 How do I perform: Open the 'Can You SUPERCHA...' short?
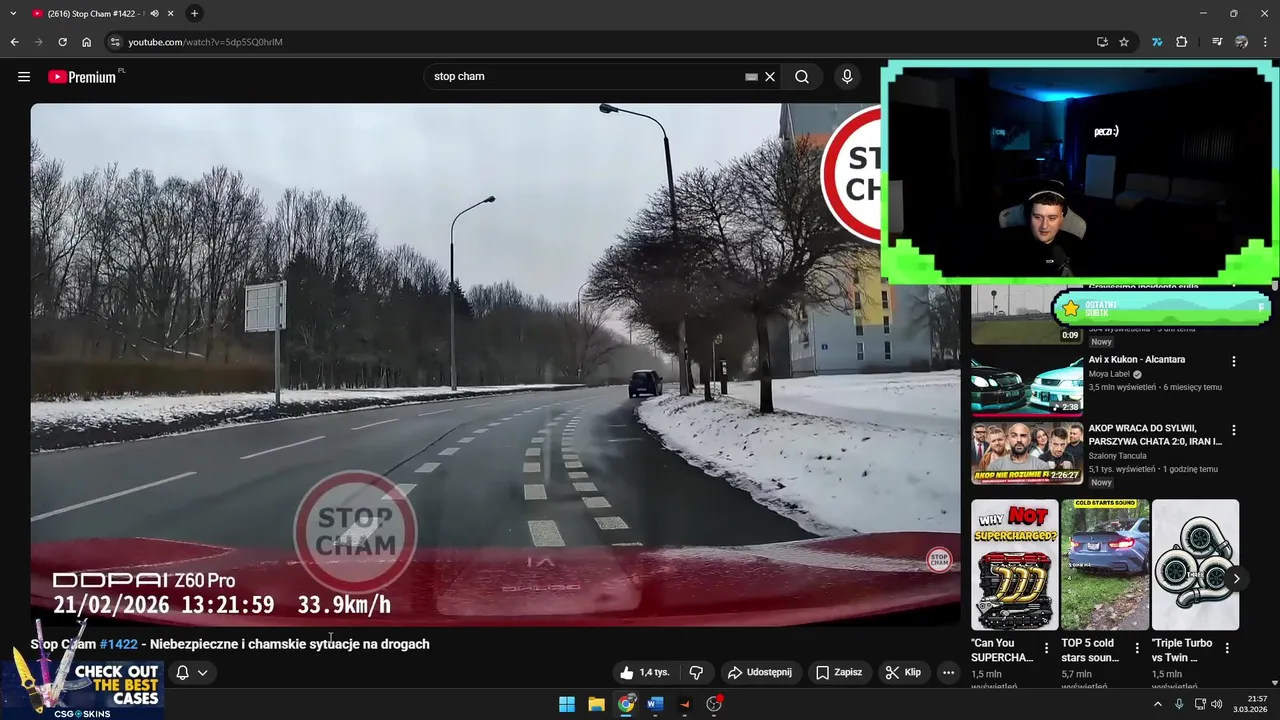1014,565
